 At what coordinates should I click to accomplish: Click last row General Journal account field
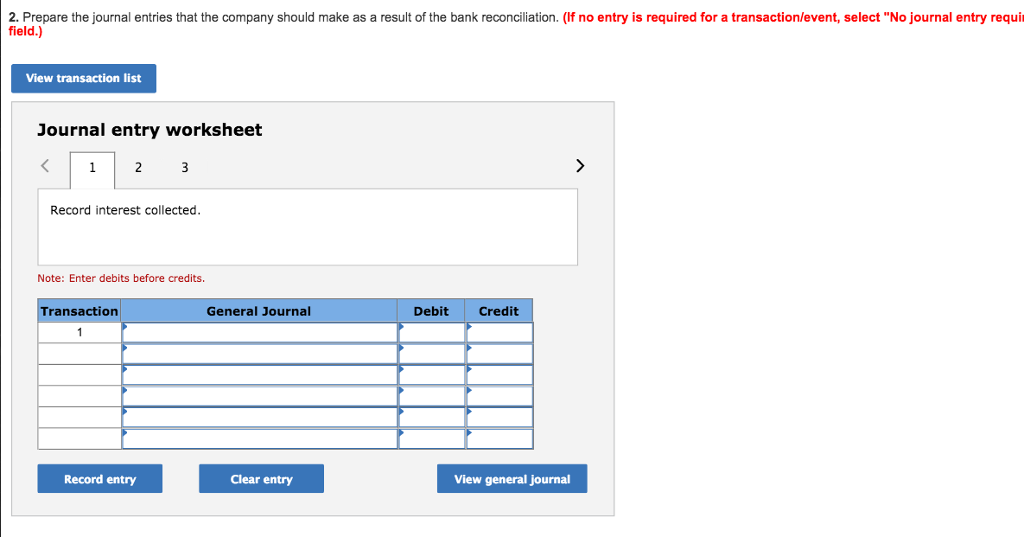(260, 438)
